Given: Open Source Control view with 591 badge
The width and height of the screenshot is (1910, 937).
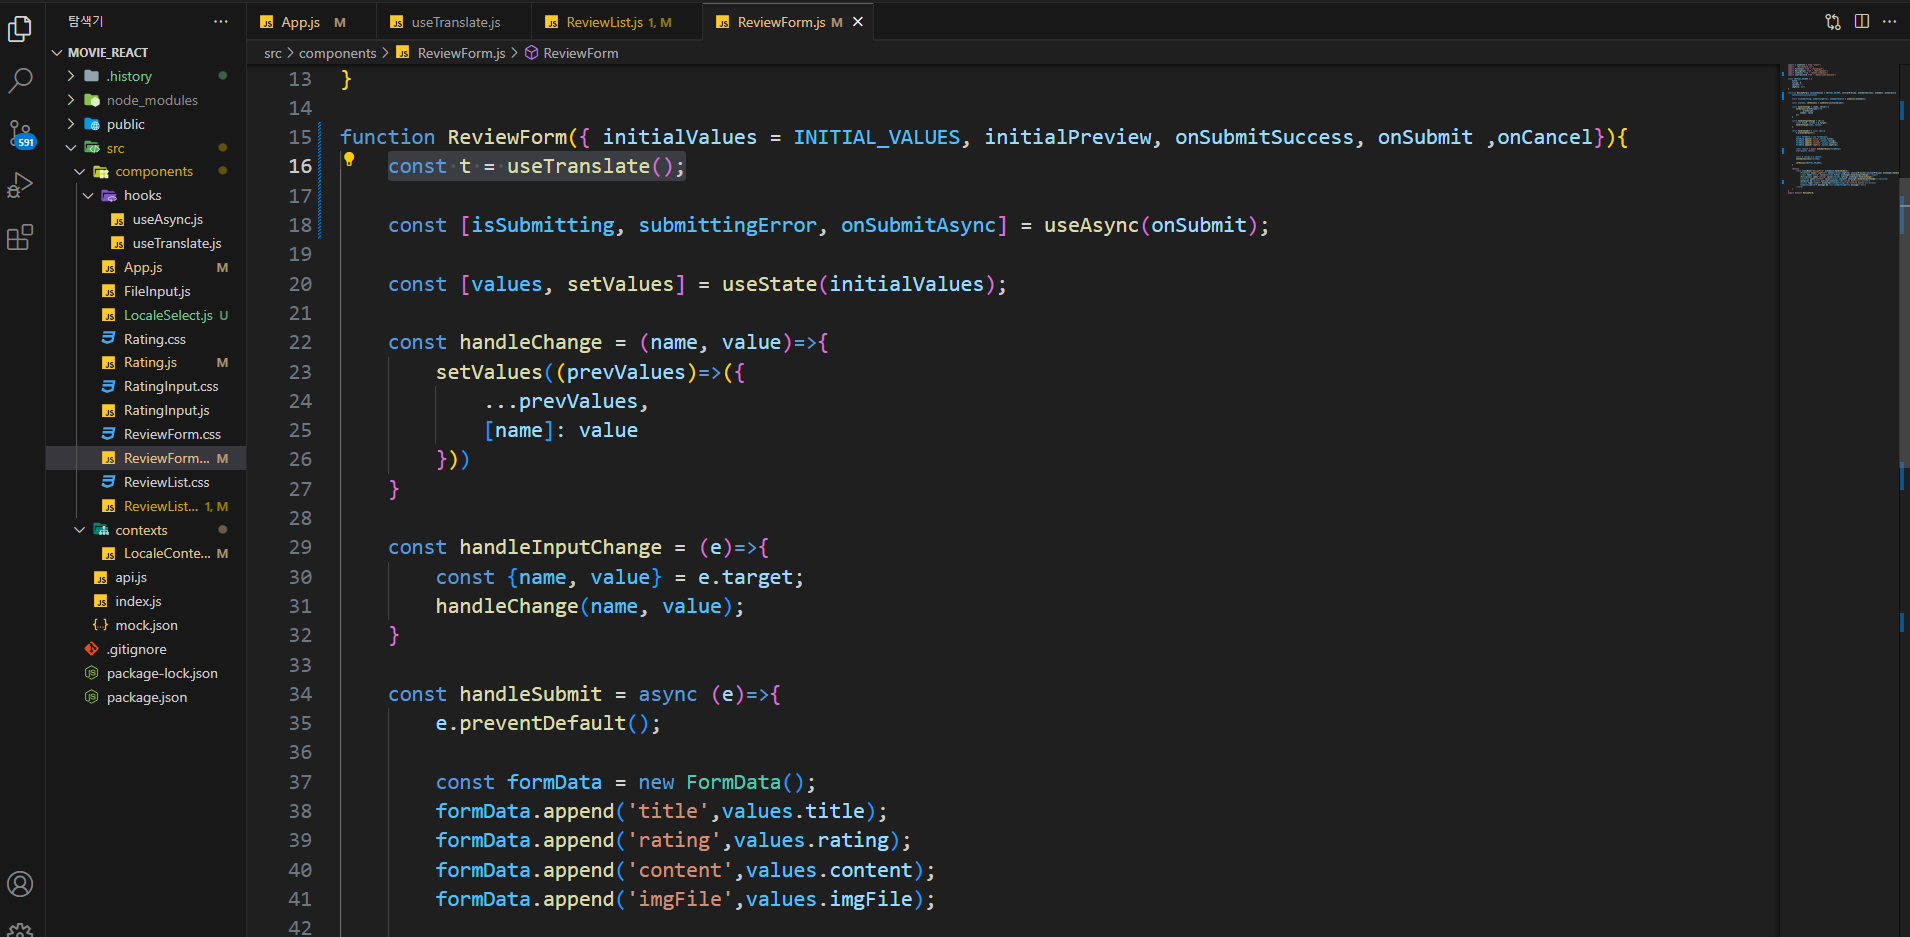Looking at the screenshot, I should pos(20,134).
